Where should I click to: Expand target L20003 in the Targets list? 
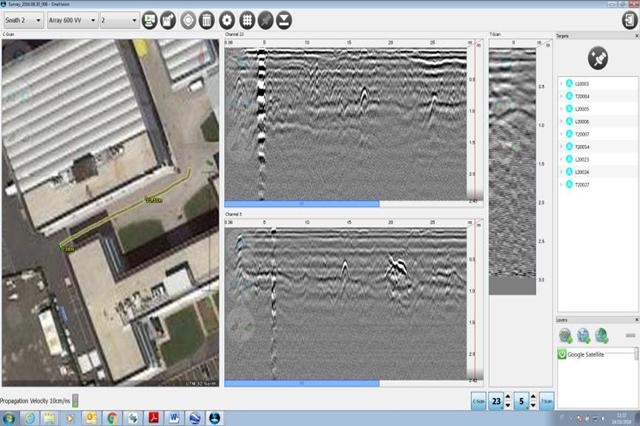pos(561,83)
